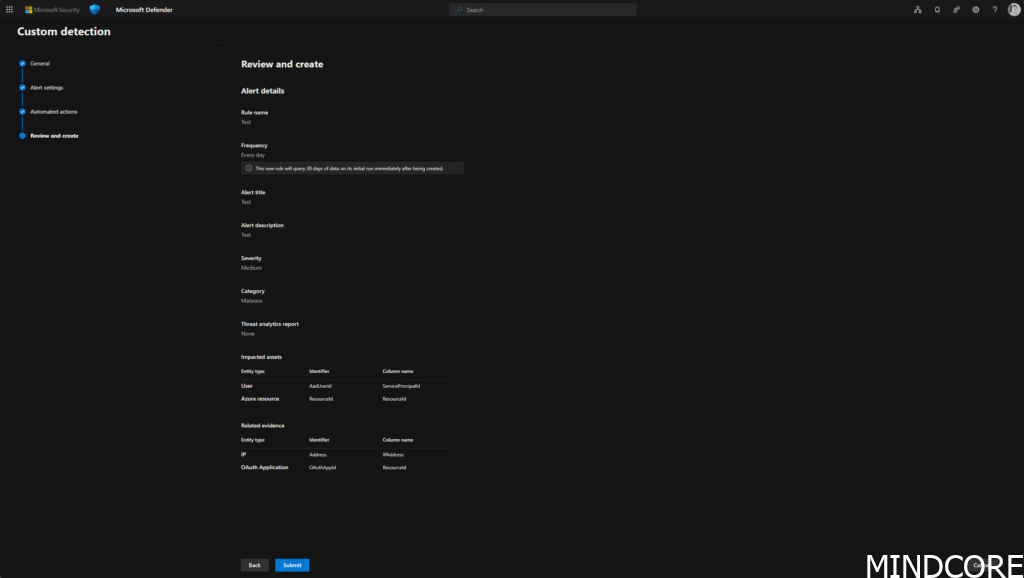Click the 'OAuthAppId' identifier cell
This screenshot has height=578, width=1024.
(x=323, y=468)
